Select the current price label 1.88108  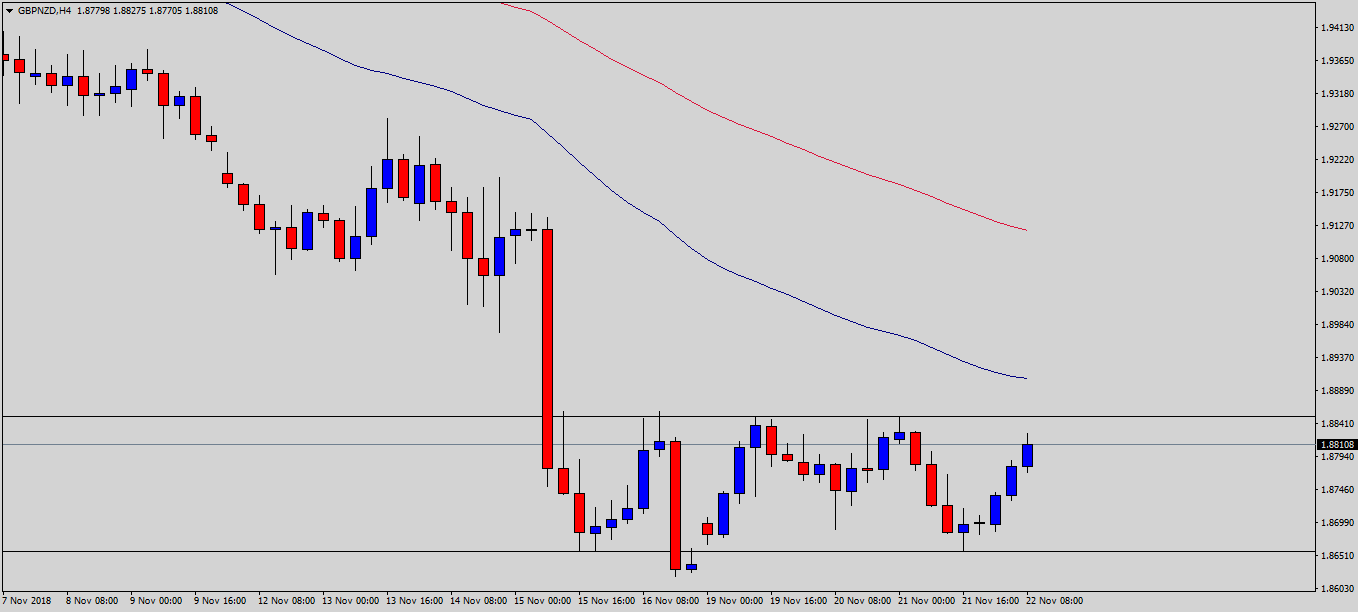1337,444
